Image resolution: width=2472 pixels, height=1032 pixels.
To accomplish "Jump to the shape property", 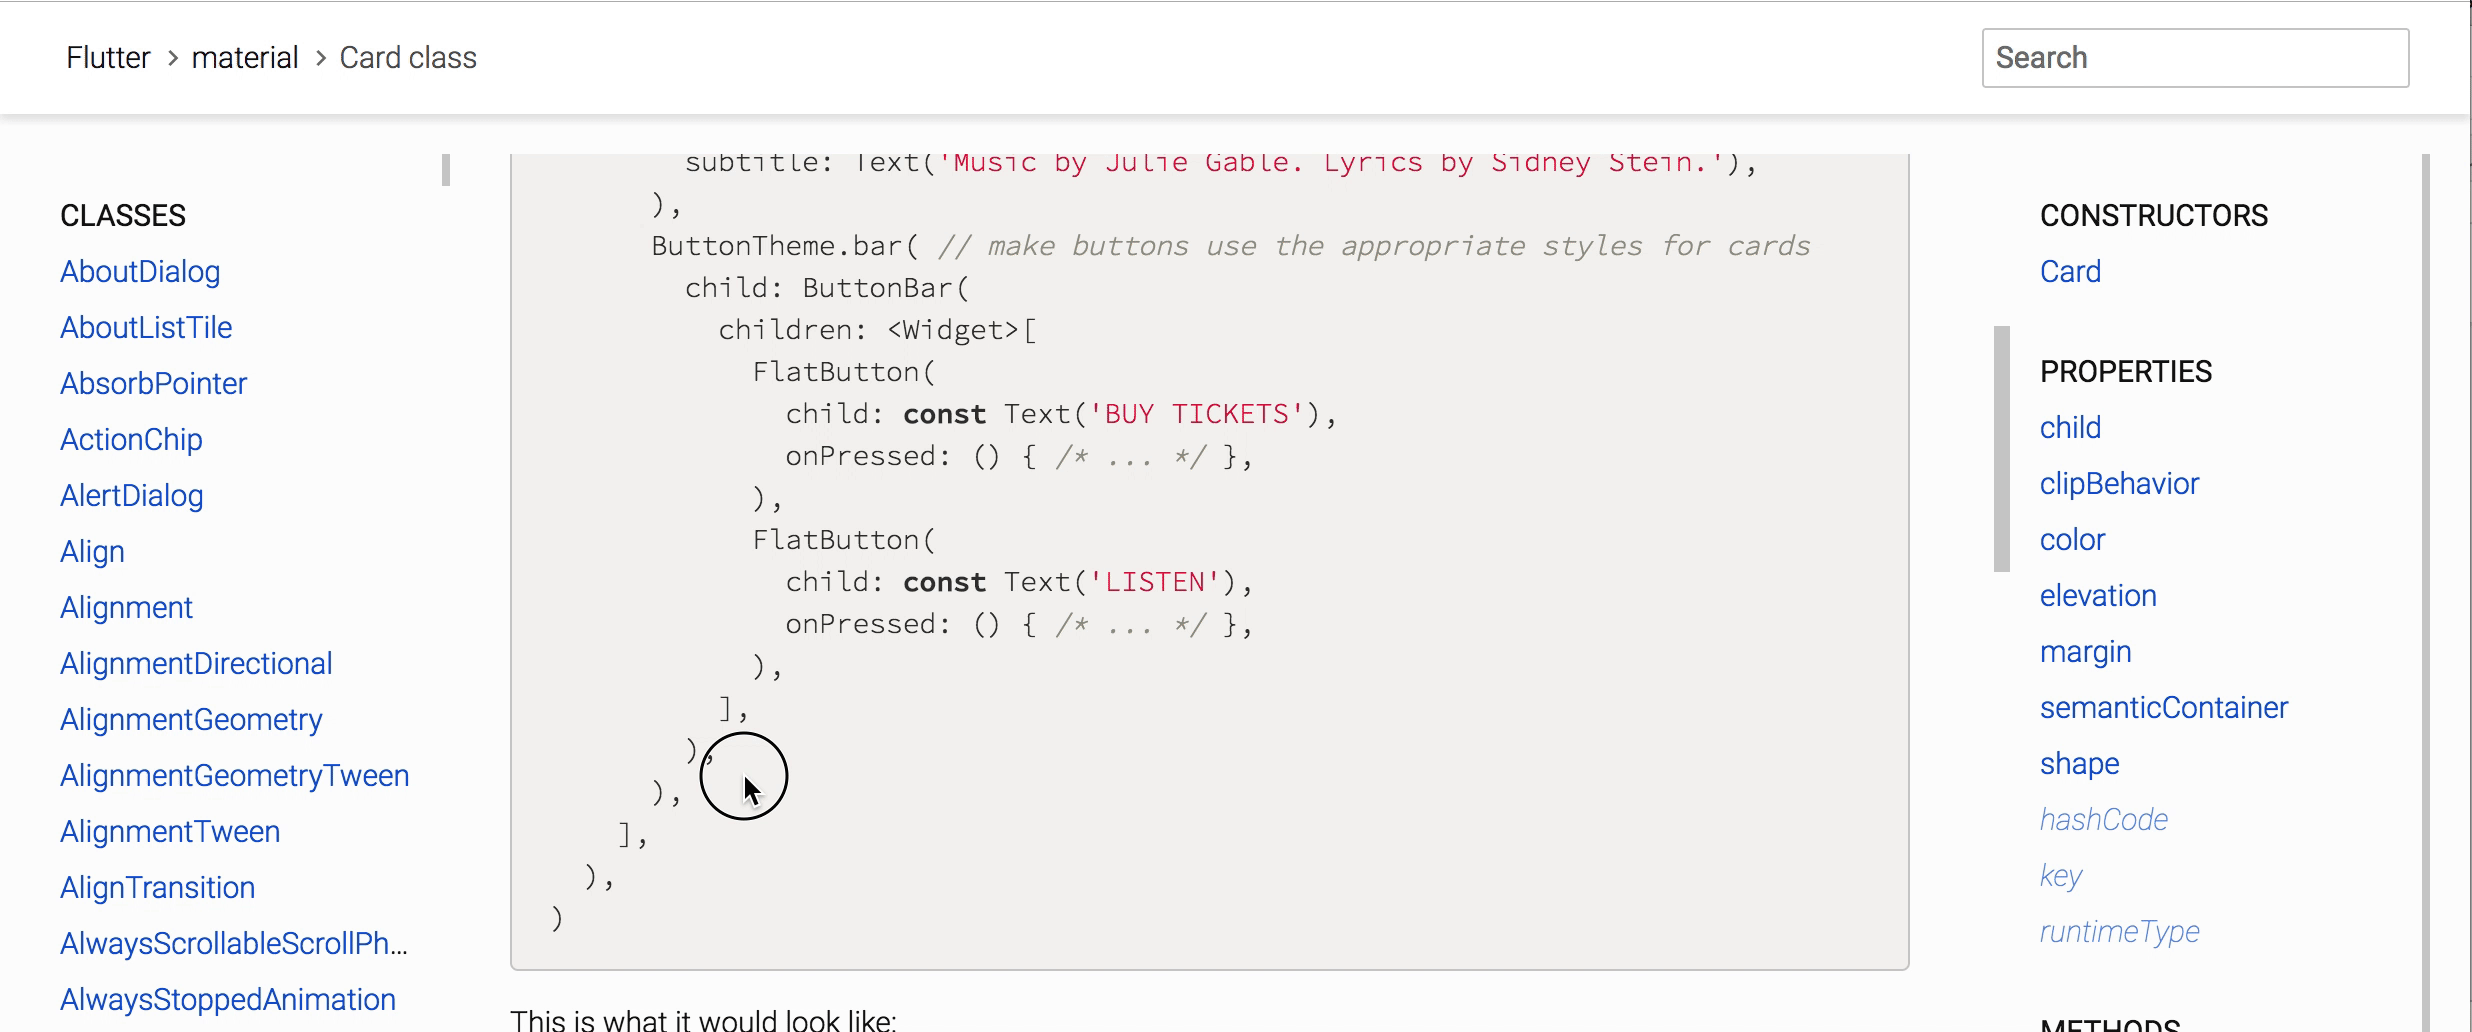I will coord(2079,764).
